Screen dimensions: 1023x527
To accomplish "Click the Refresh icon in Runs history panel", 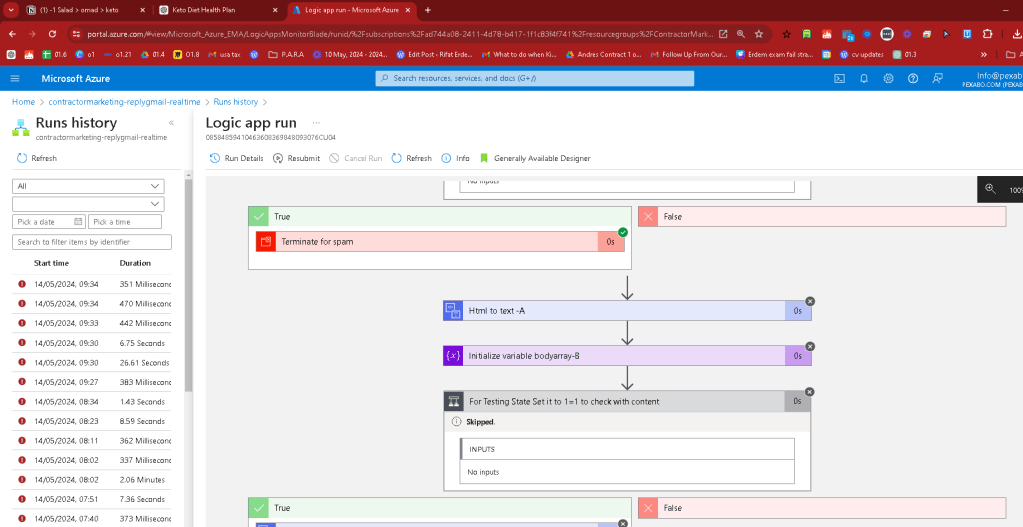I will tap(22, 158).
